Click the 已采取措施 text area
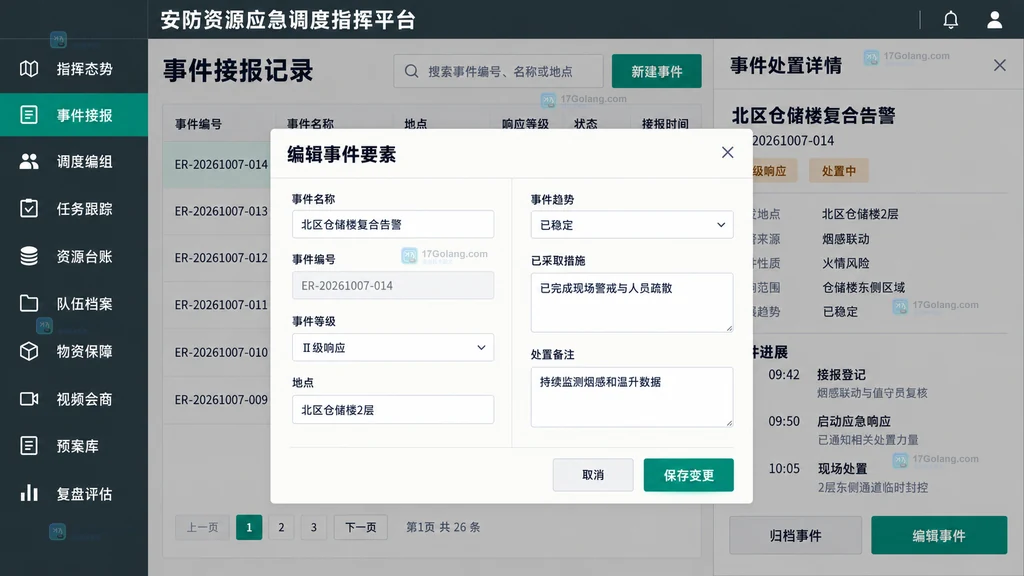This screenshot has width=1024, height=576. point(632,302)
